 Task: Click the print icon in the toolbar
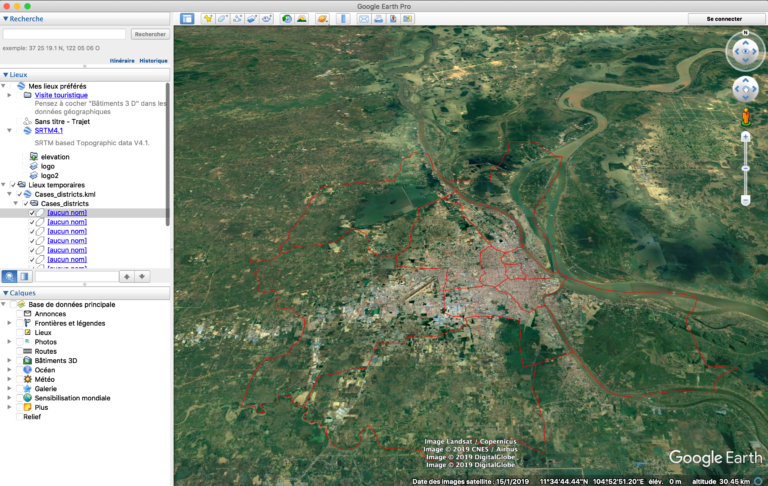[379, 19]
